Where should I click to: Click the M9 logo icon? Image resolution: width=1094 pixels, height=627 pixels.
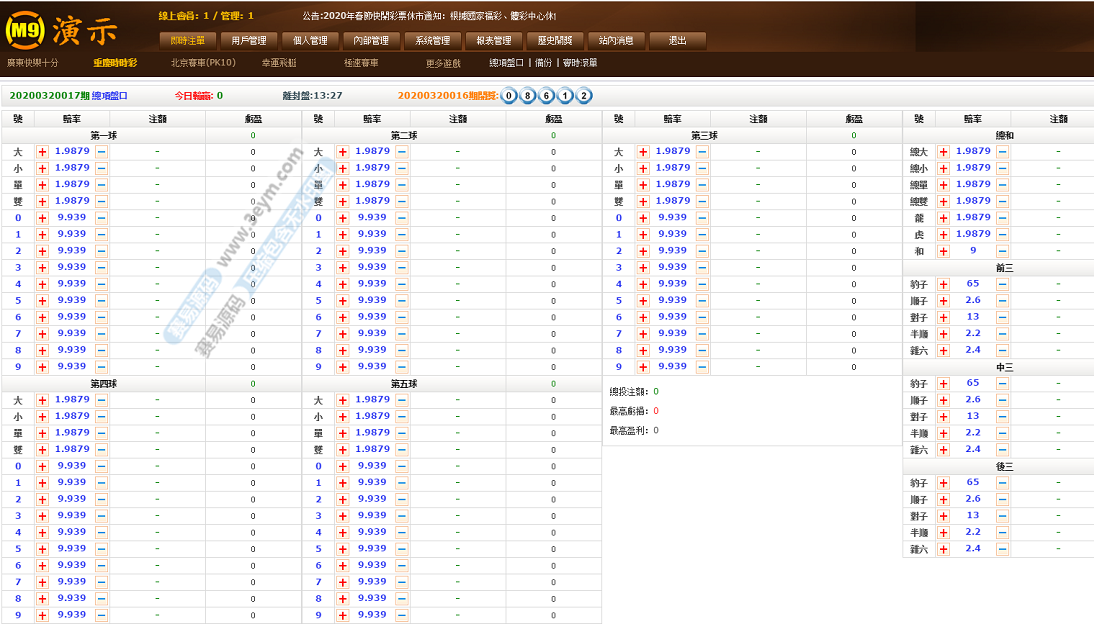pos(24,31)
